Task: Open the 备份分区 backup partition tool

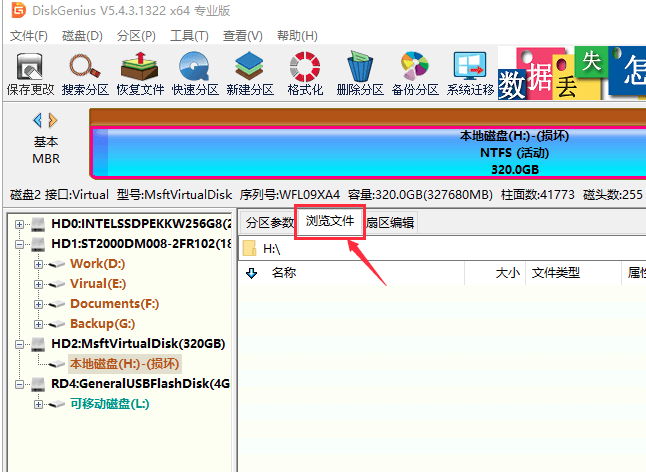Action: pyautogui.click(x=415, y=73)
